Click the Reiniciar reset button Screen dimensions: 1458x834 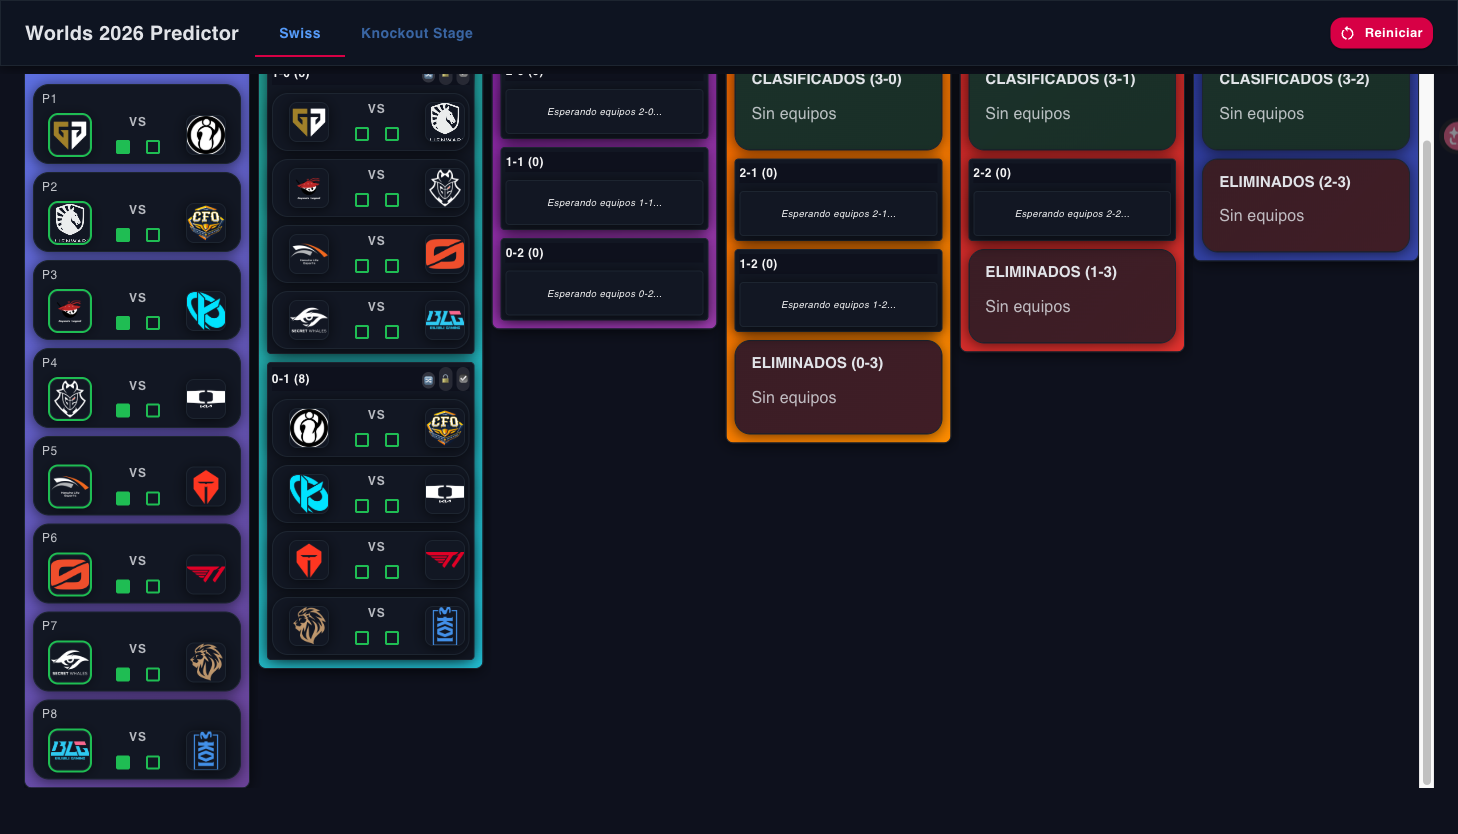click(x=1382, y=33)
